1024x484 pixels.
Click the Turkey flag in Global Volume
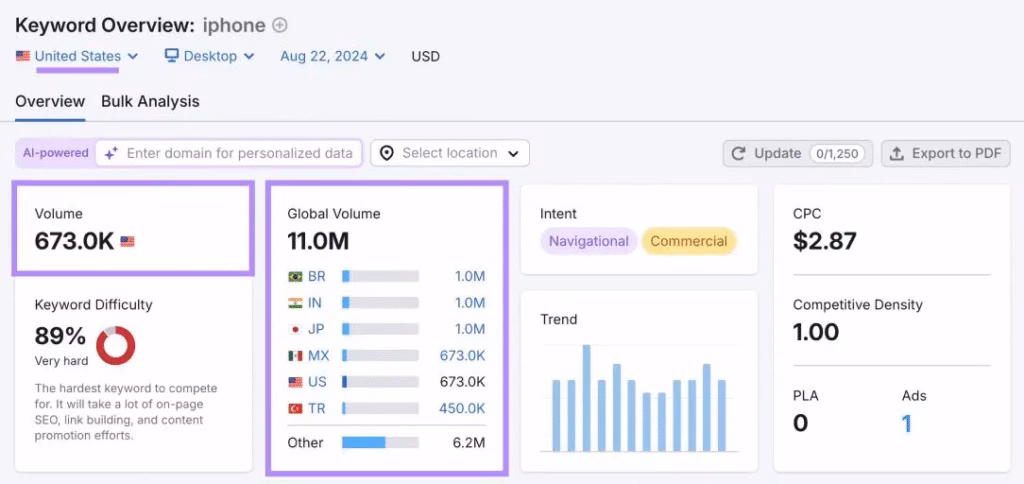tap(295, 408)
